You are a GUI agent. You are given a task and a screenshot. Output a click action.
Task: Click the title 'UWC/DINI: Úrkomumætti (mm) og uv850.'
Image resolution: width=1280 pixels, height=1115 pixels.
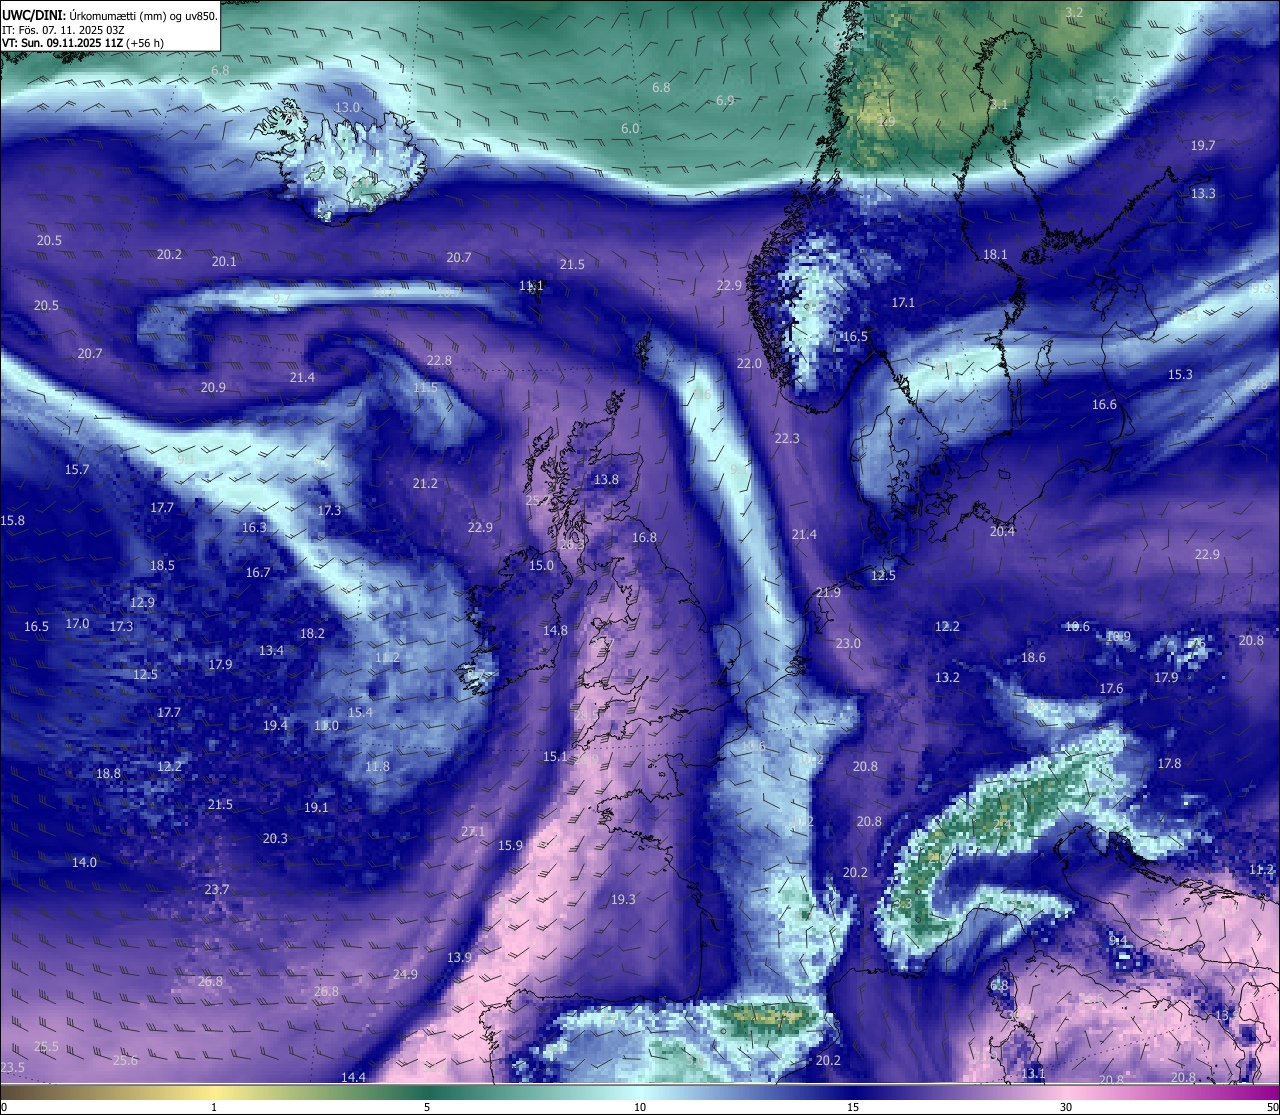109,15
